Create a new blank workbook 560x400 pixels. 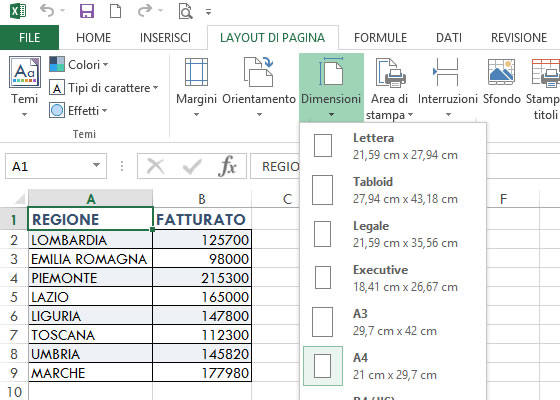tap(115, 11)
